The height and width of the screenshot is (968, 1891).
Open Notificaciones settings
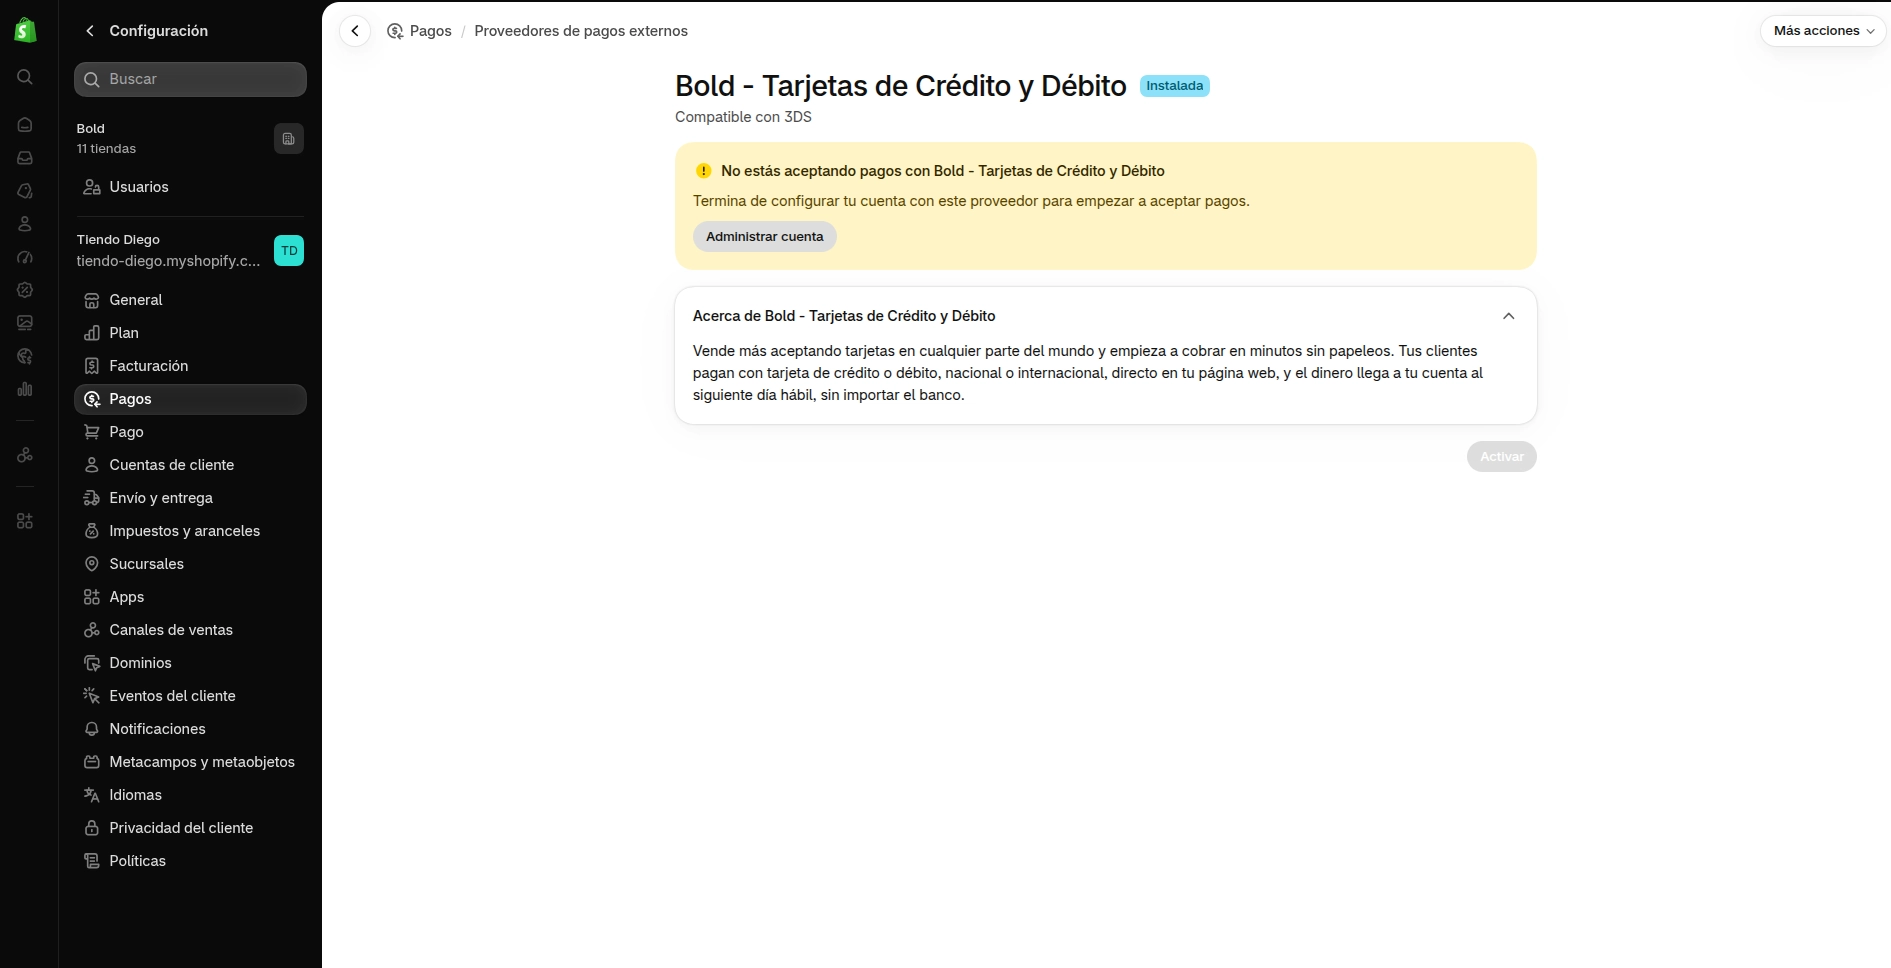tap(190, 729)
